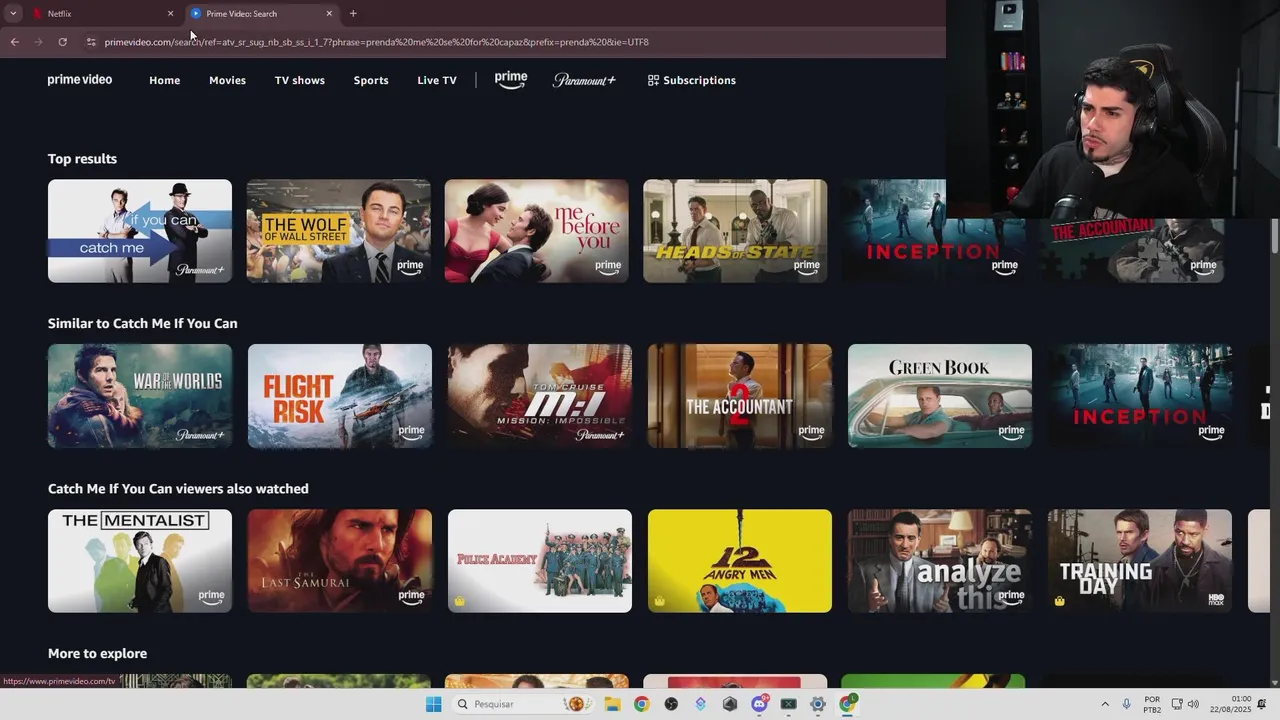Open the network icon in system tray
This screenshot has width=1280, height=720.
coord(1177,704)
